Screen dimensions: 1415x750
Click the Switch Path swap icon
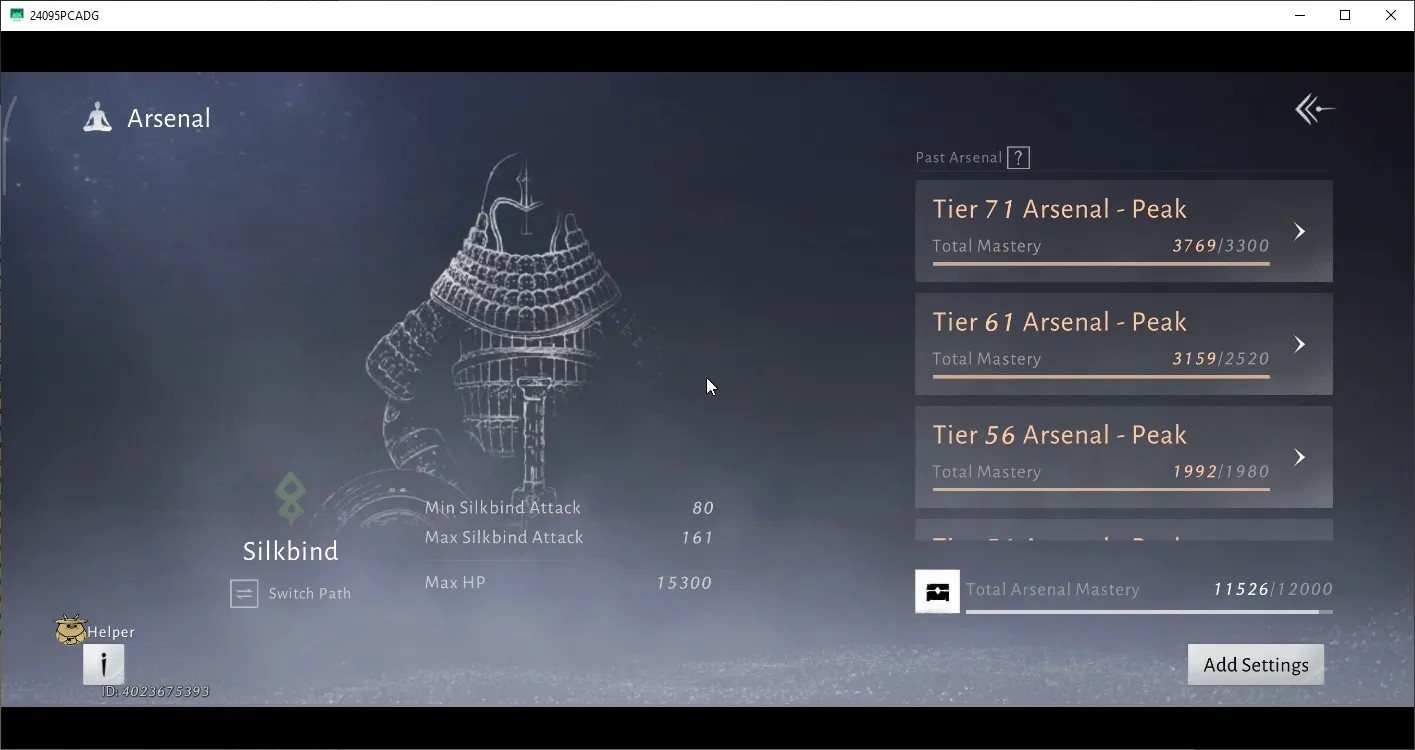(x=244, y=593)
